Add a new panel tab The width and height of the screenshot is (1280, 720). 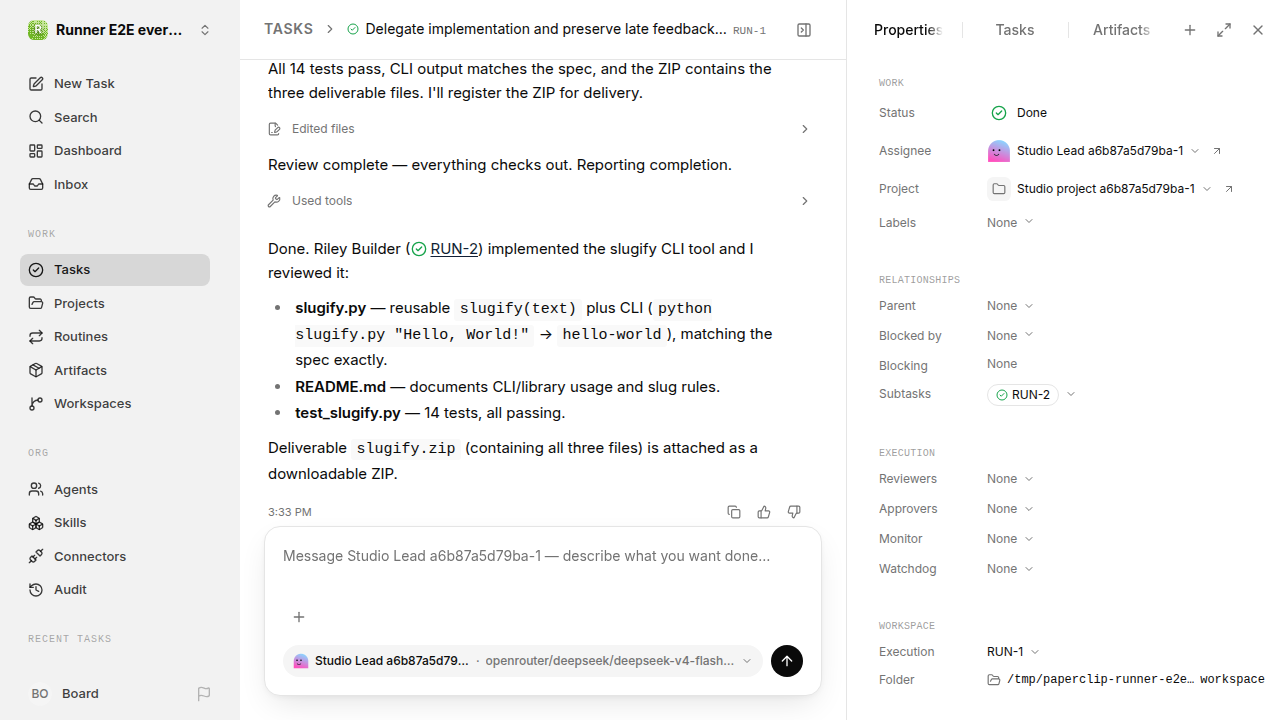1190,30
